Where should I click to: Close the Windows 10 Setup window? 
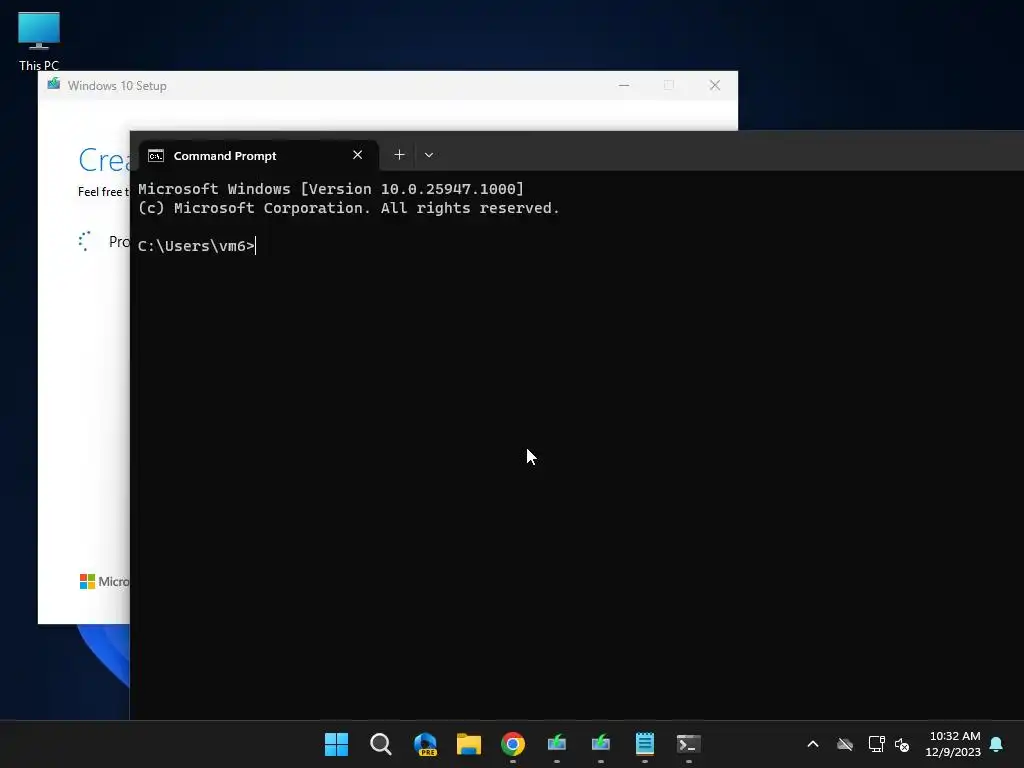tap(714, 86)
